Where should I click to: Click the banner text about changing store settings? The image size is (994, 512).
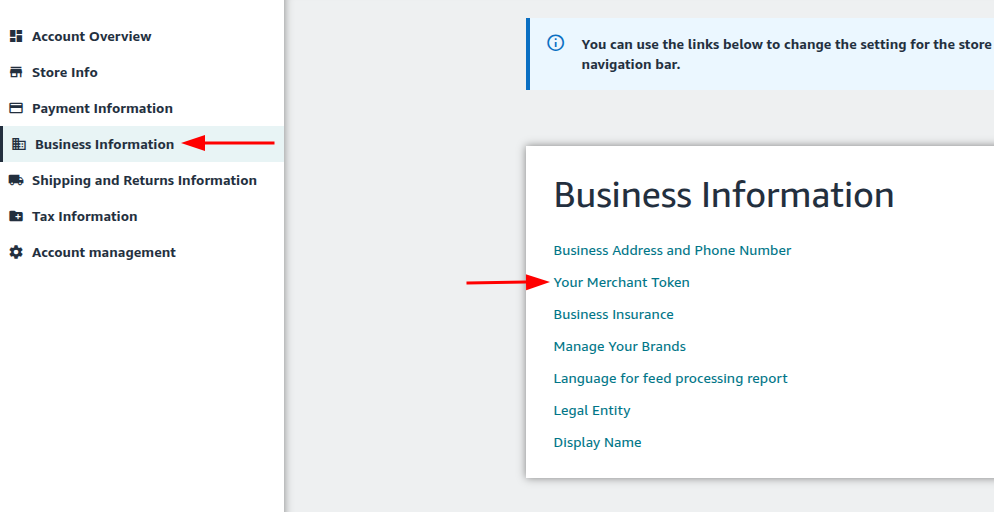787,54
